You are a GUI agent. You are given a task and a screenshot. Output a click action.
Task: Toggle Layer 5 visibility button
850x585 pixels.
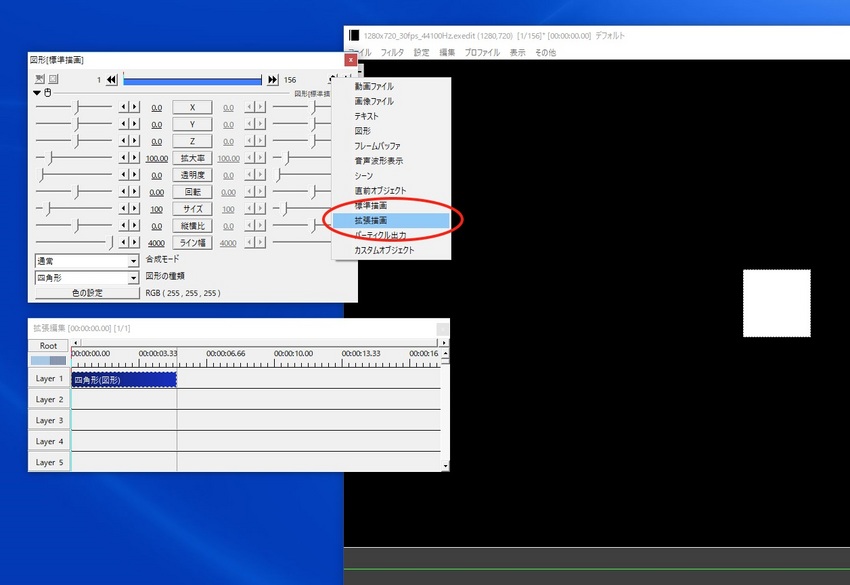coord(49,463)
